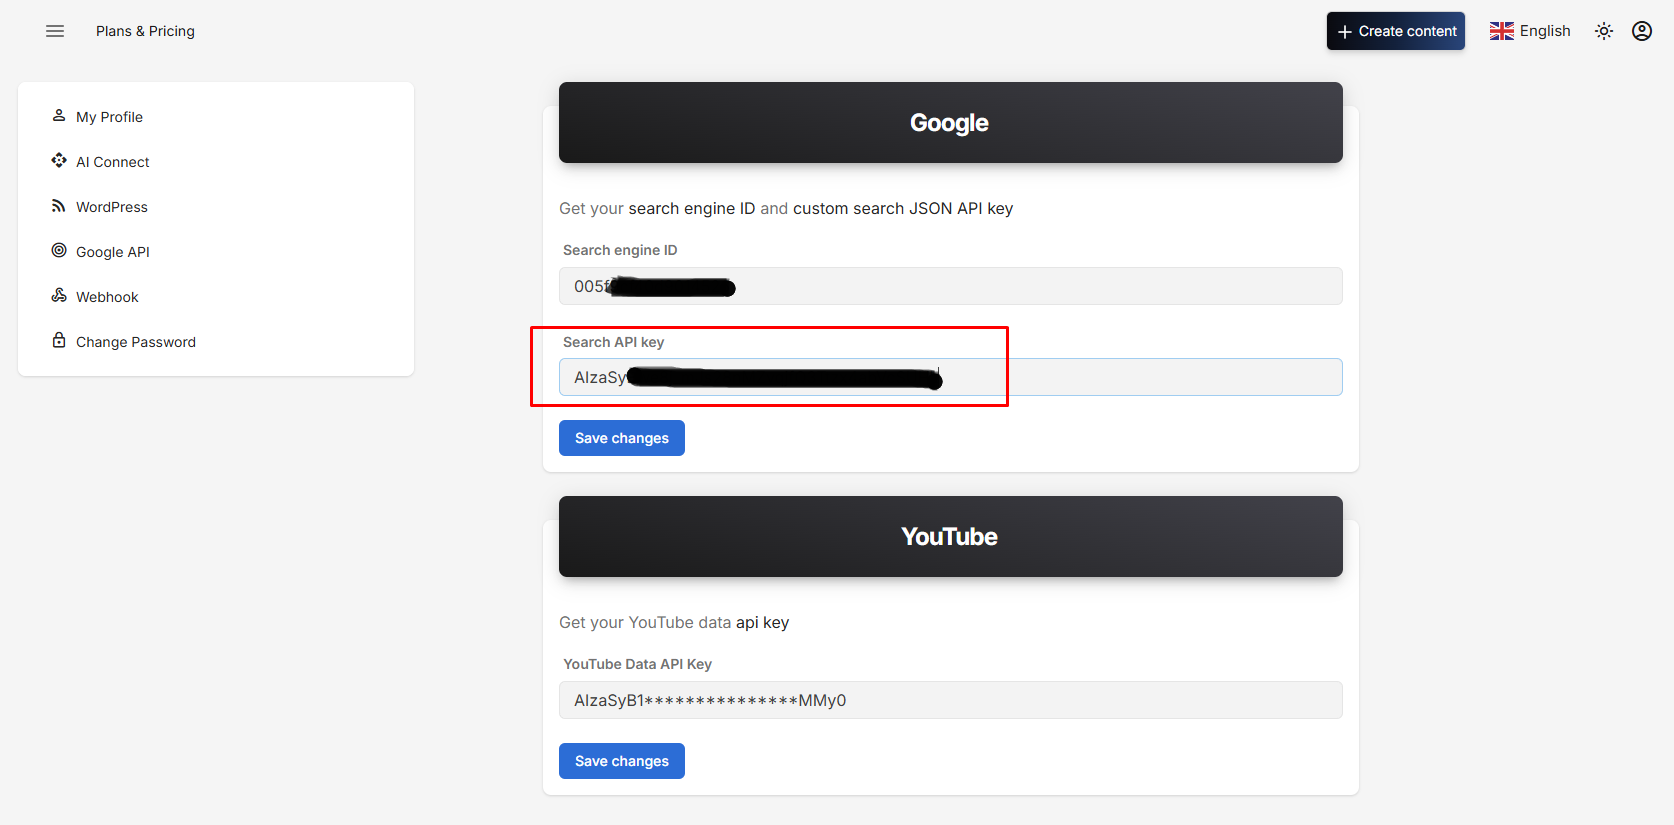The height and width of the screenshot is (825, 1674).
Task: Open Plans & Pricing page
Action: coord(145,31)
